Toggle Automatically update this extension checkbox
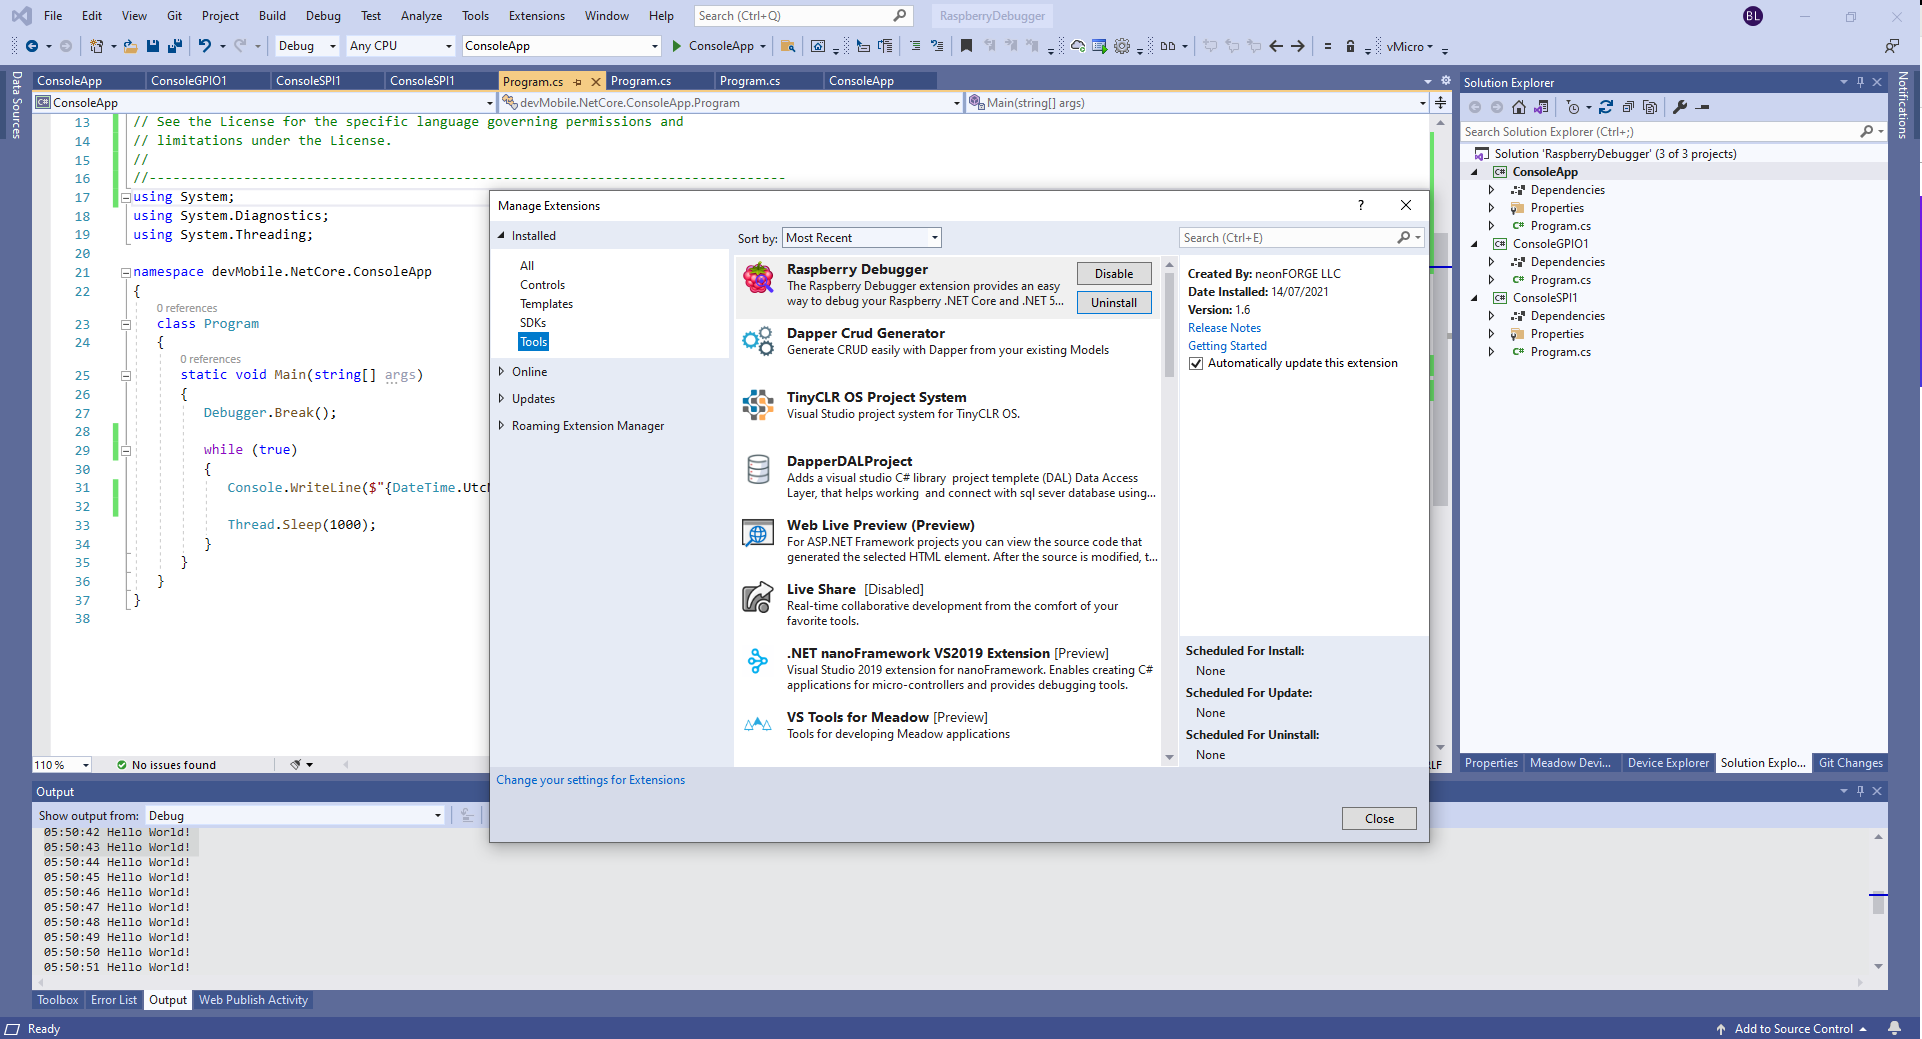The height and width of the screenshot is (1039, 1922). [1196, 363]
